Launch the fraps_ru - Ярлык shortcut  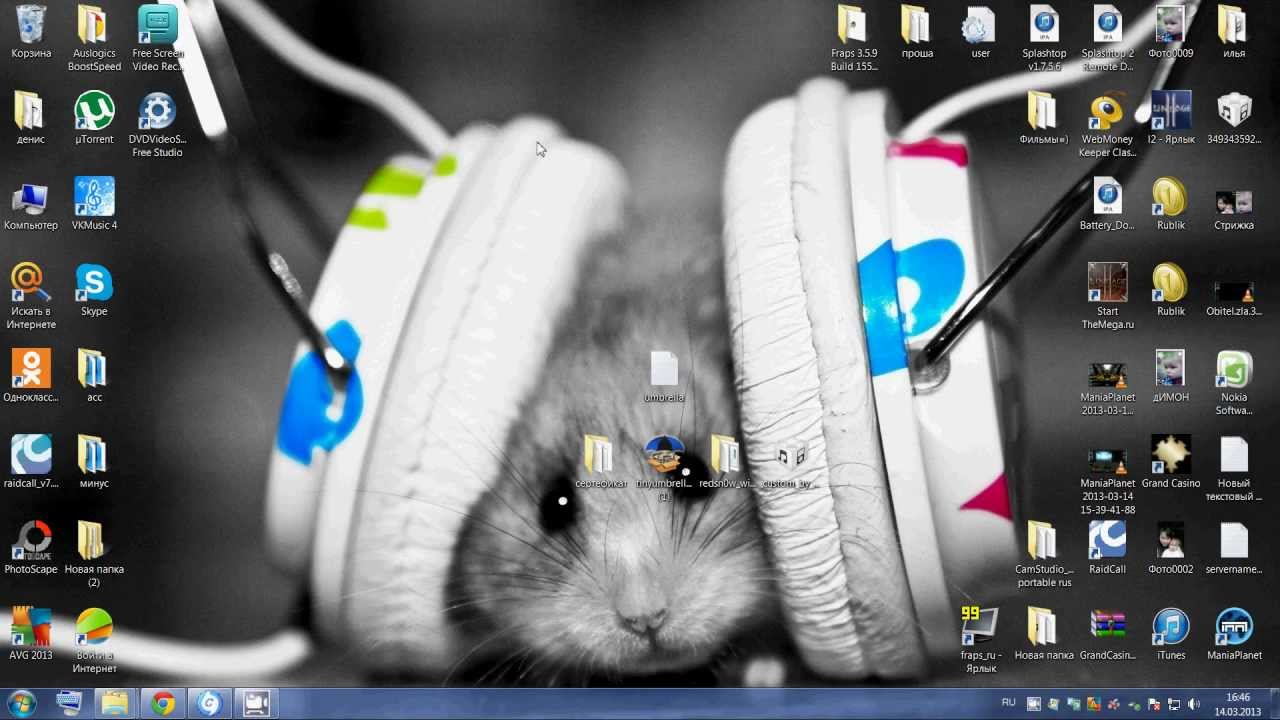coord(980,640)
